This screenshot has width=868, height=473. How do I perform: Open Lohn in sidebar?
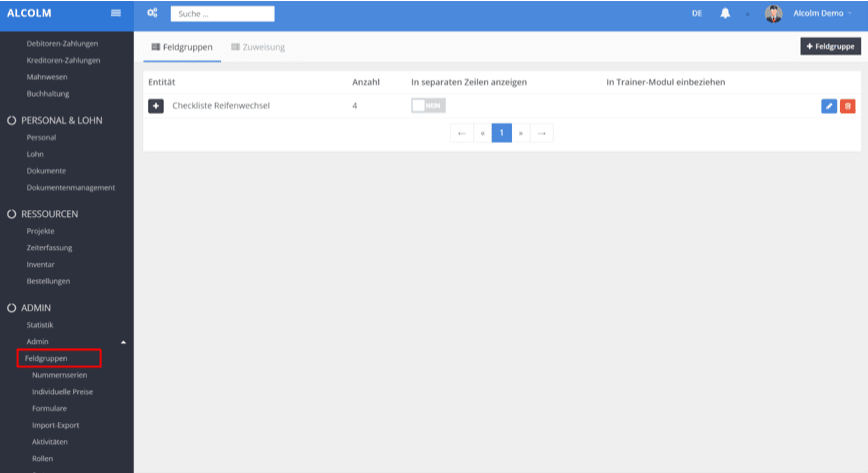35,154
